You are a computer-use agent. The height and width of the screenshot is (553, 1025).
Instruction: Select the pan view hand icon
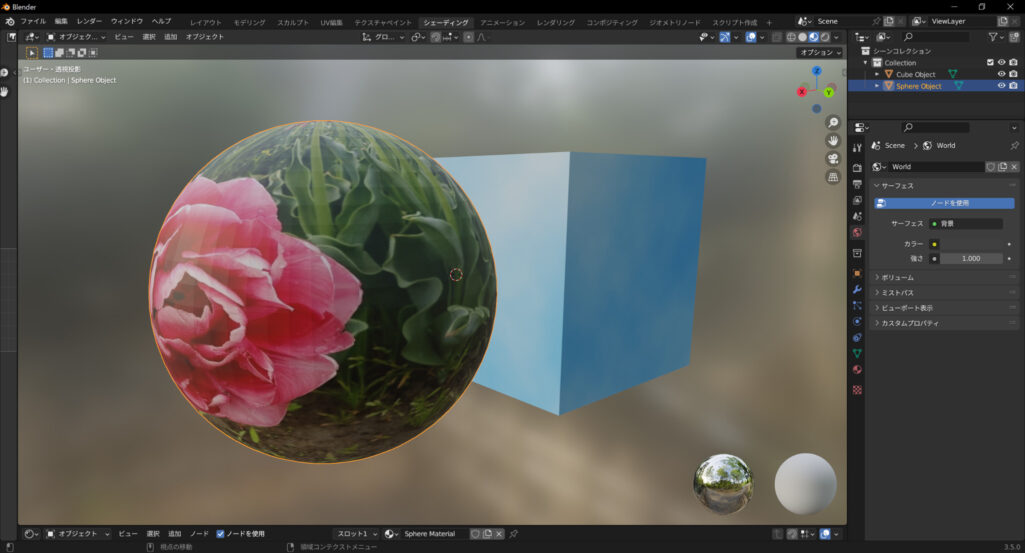tap(833, 141)
